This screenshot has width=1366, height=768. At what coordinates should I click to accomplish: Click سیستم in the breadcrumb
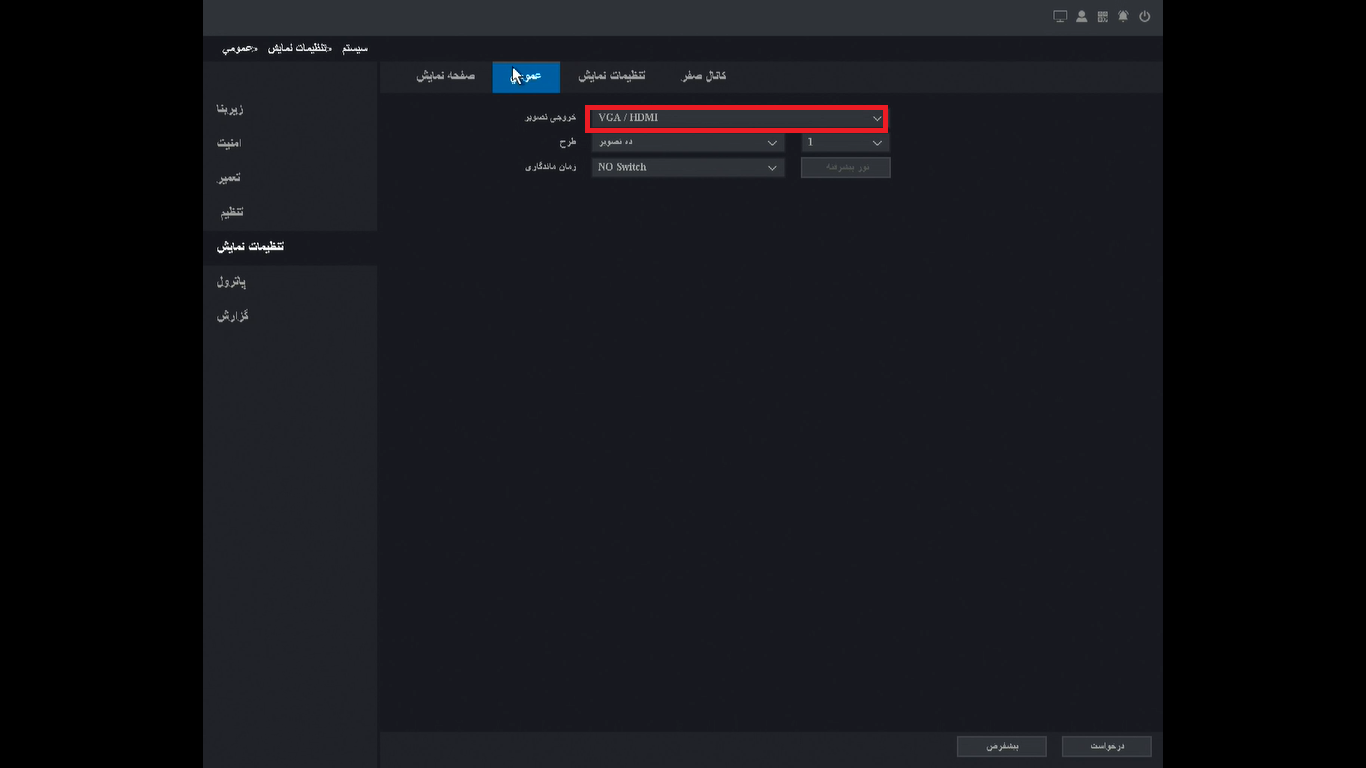pyautogui.click(x=355, y=49)
